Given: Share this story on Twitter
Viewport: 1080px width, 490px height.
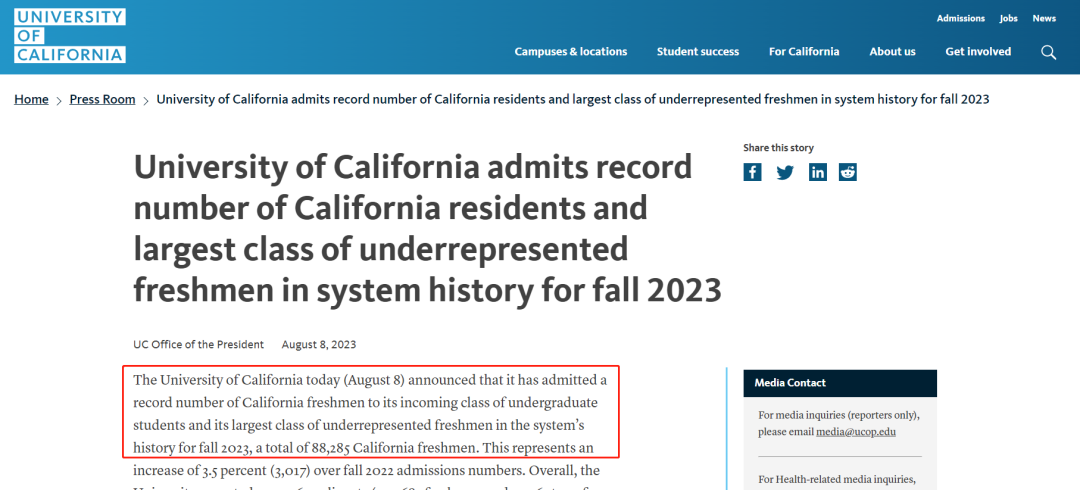Looking at the screenshot, I should click(785, 172).
